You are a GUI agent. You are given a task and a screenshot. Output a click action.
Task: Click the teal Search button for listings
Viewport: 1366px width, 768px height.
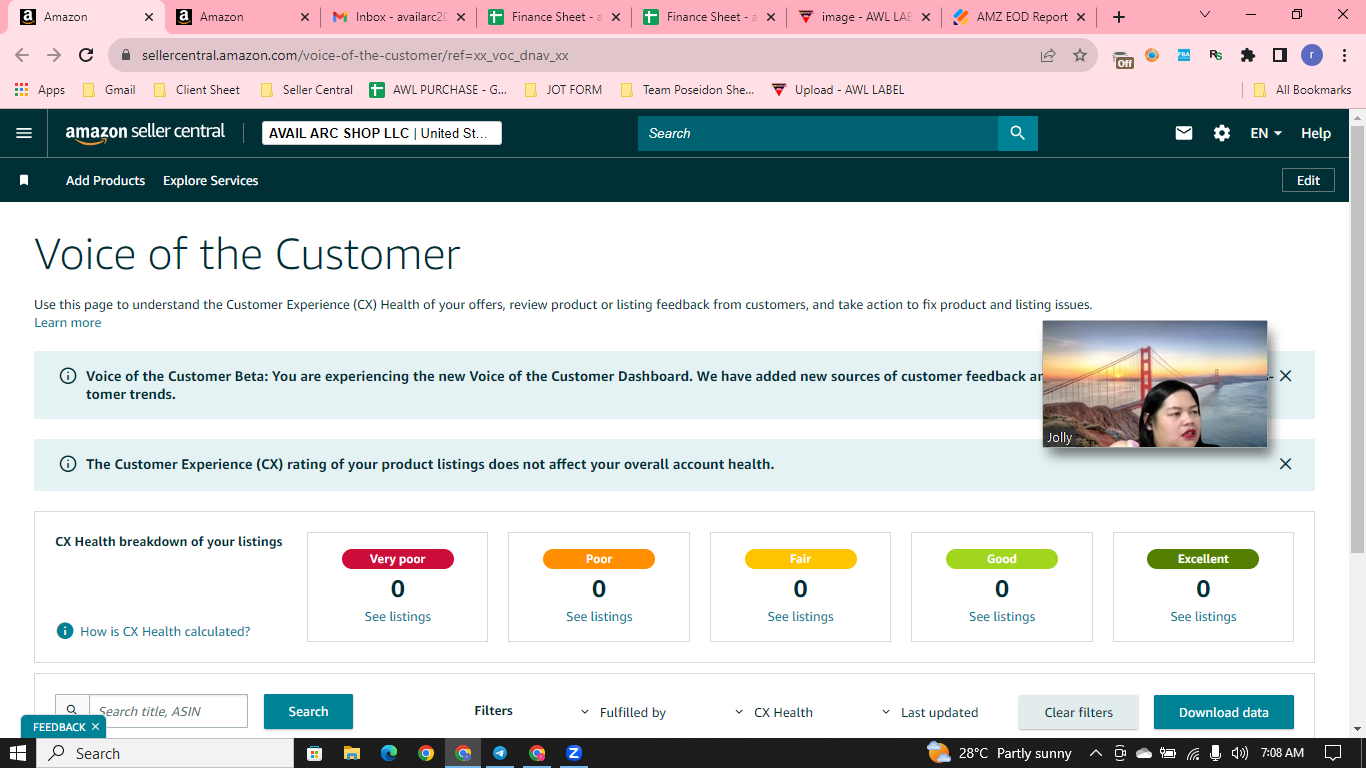click(308, 711)
